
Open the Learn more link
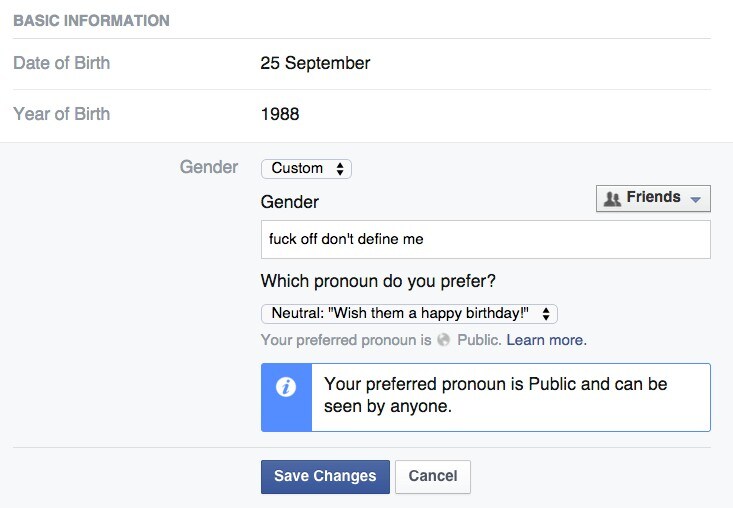point(546,340)
